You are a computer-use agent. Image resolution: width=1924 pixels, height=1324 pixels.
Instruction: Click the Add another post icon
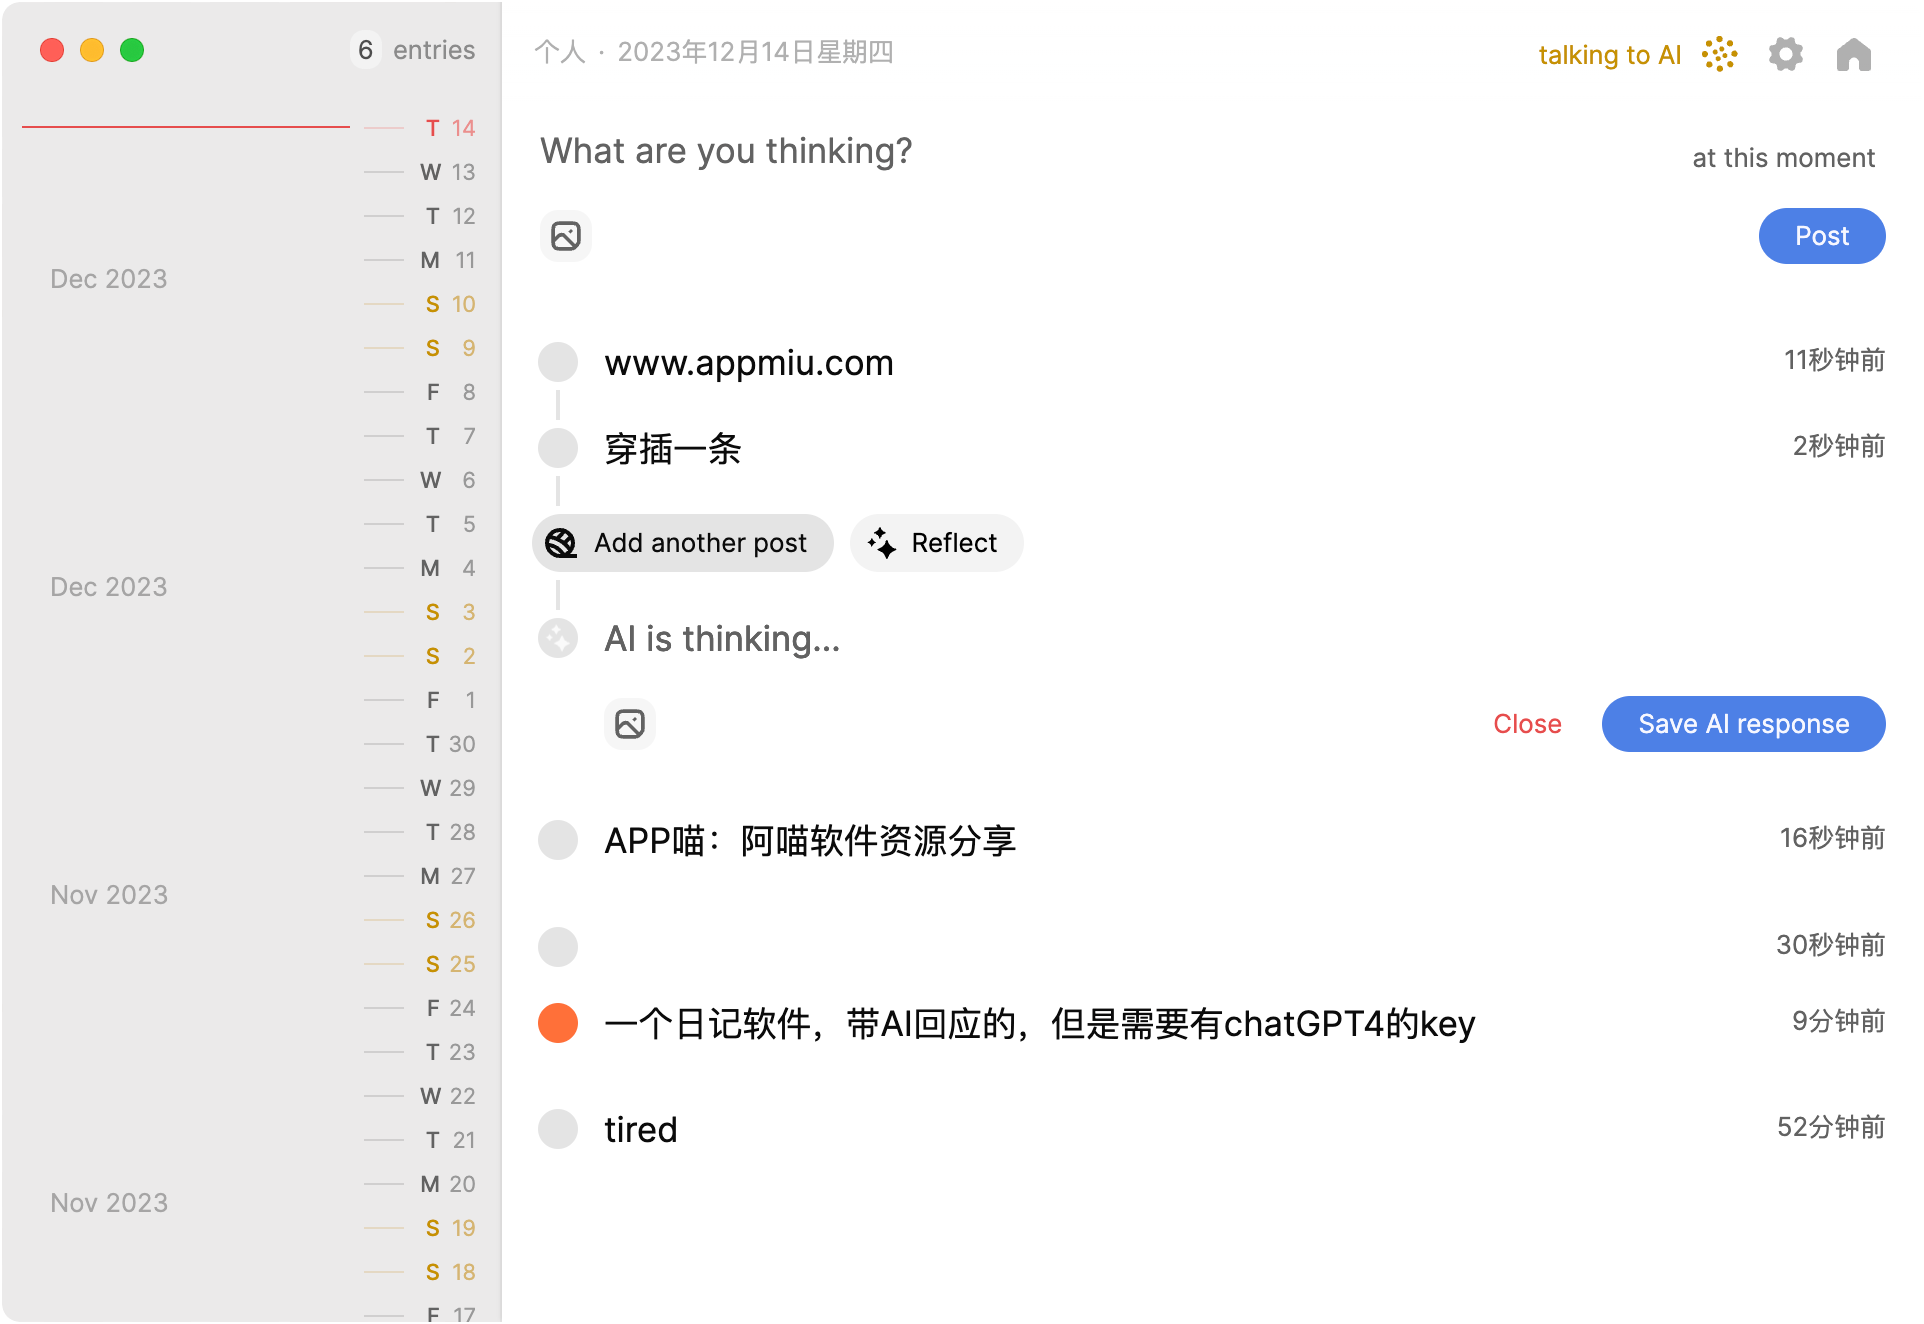coord(561,543)
